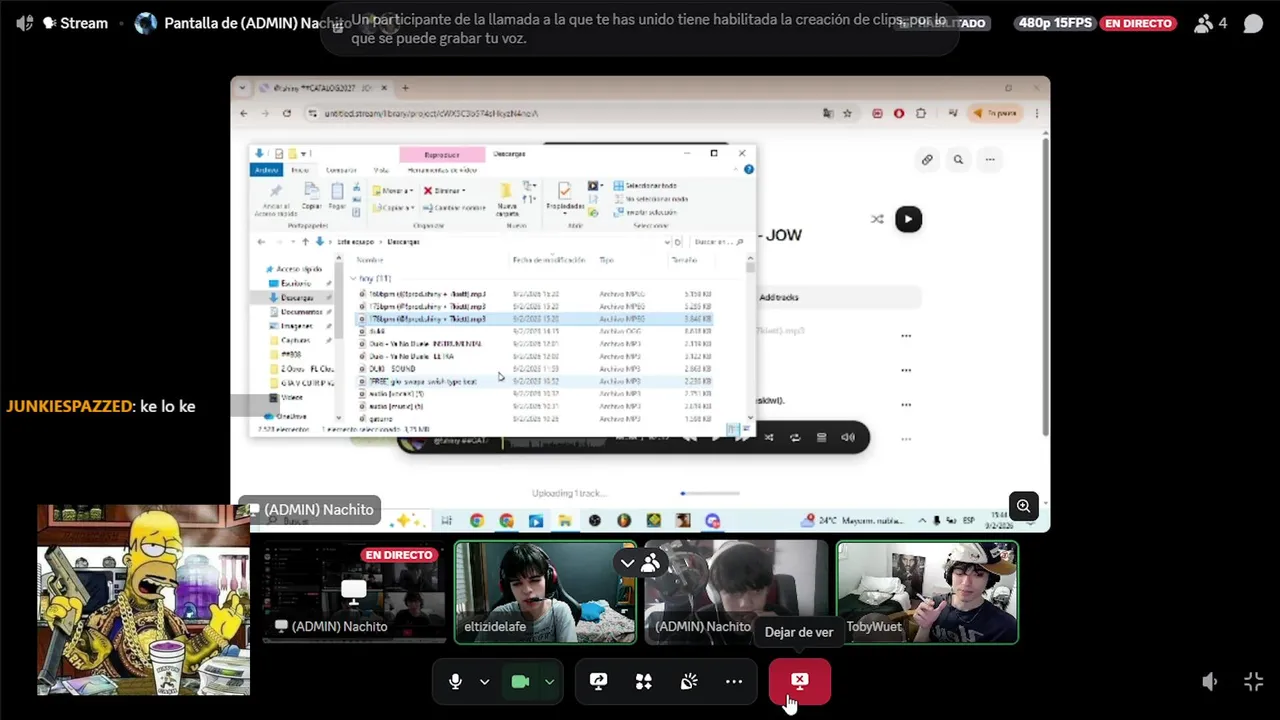The image size is (1280, 720).
Task: Toggle repeat in the streamed player bar
Action: click(x=795, y=437)
